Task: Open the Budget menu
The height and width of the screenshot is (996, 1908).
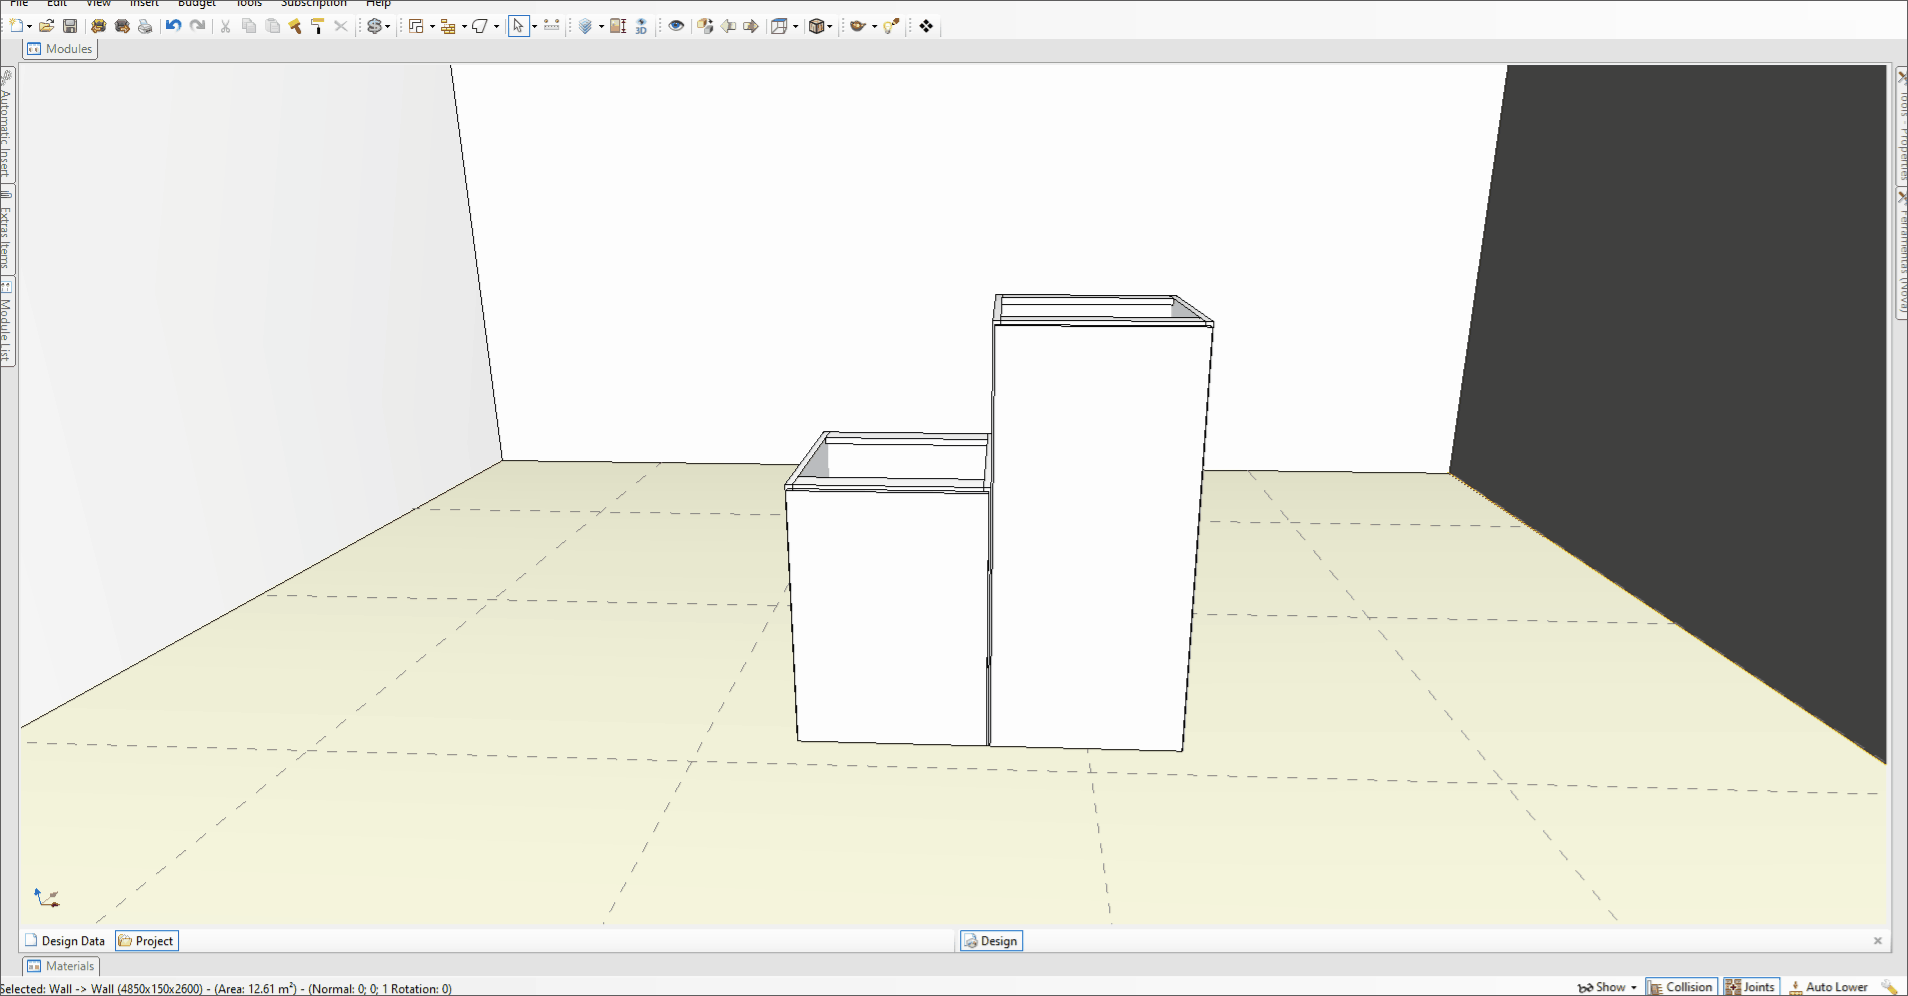Action: tap(197, 3)
